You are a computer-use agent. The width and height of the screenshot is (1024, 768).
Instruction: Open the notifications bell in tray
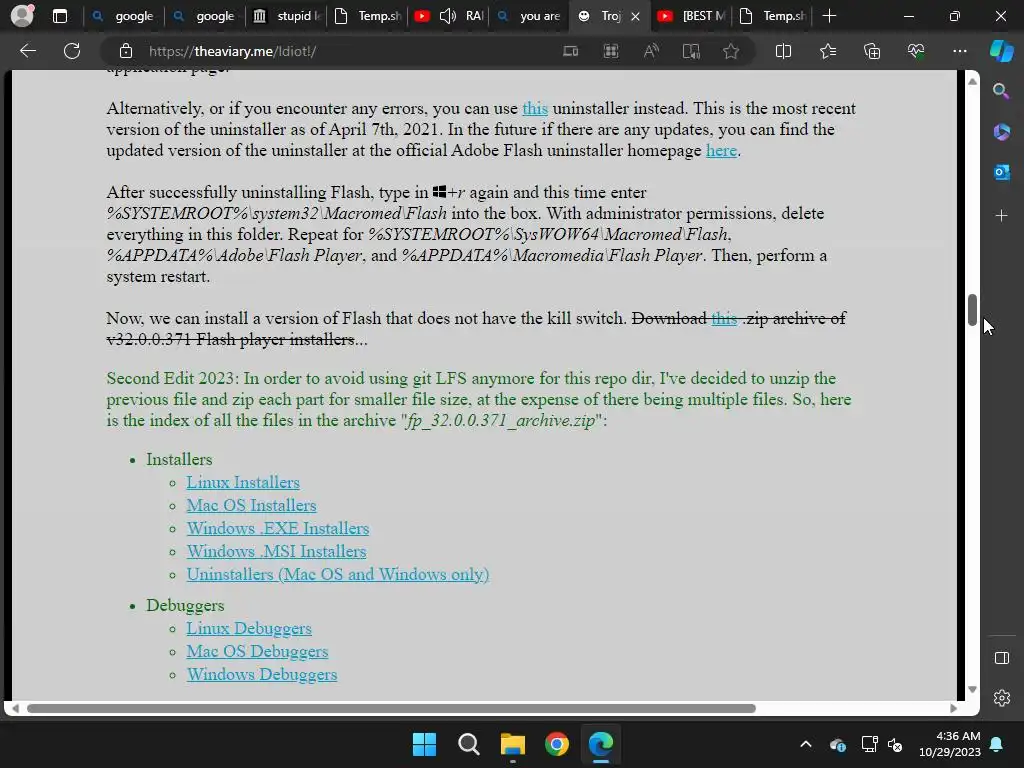tap(997, 744)
